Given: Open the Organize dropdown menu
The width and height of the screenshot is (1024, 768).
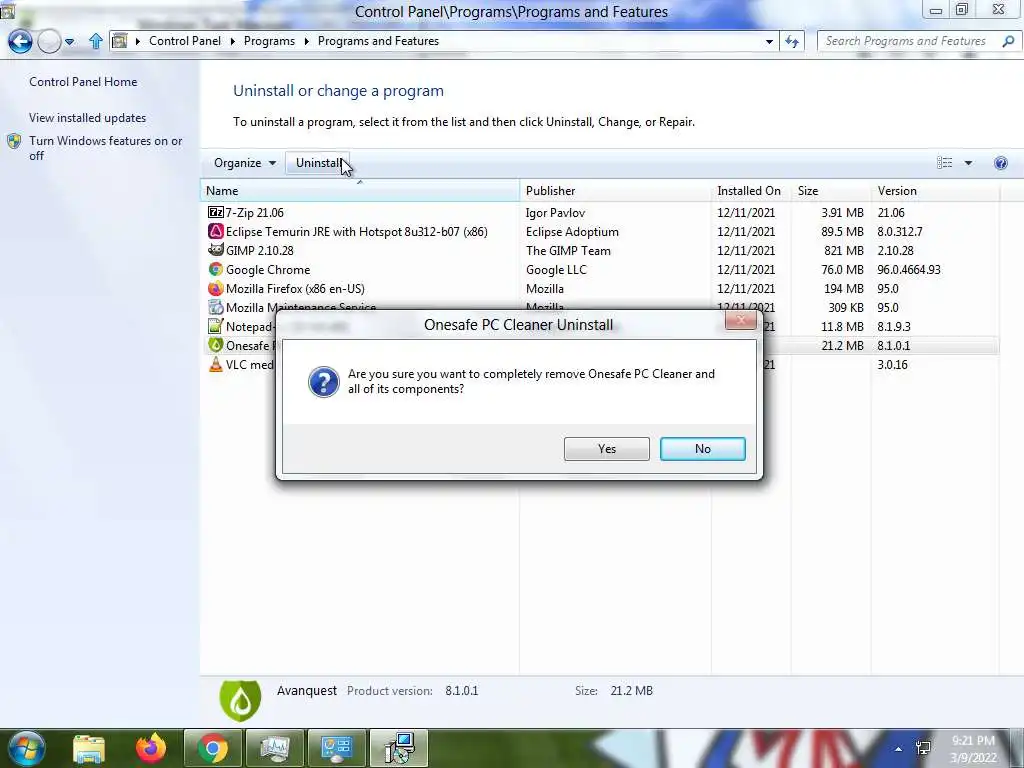Looking at the screenshot, I should 244,163.
